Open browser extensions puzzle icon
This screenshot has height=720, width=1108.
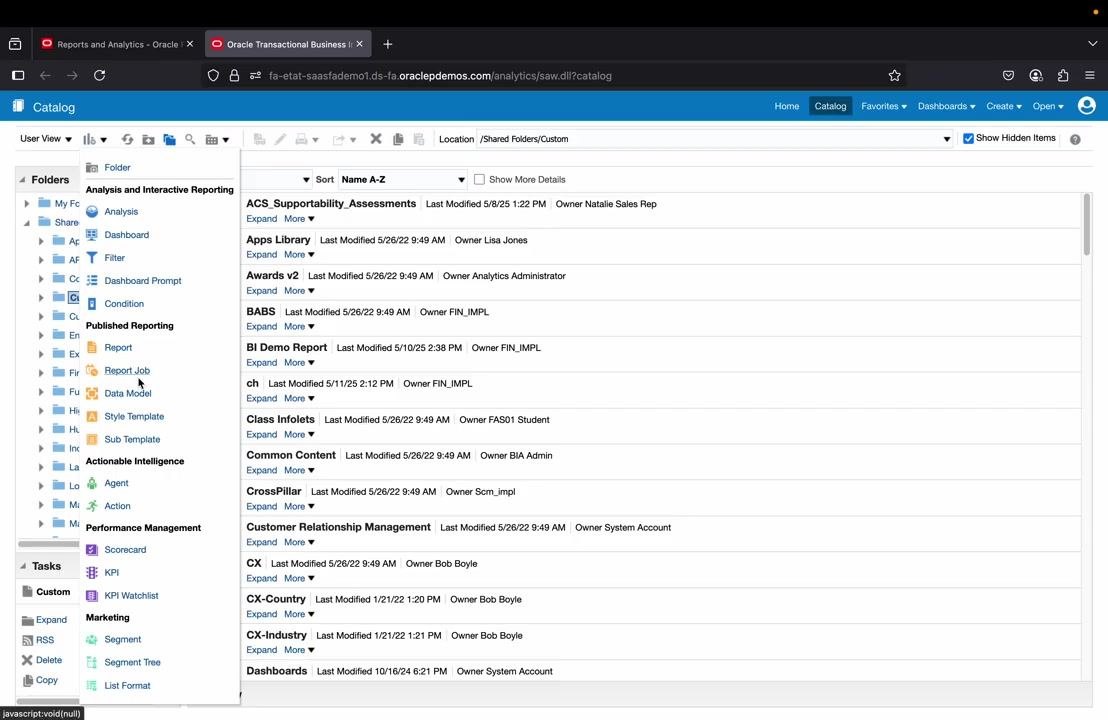click(1063, 76)
